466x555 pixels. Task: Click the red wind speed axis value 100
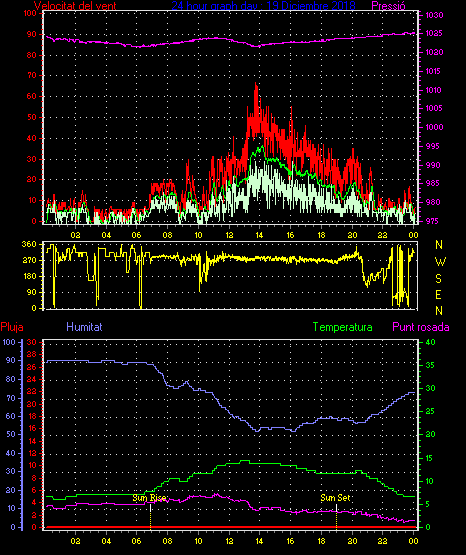pyautogui.click(x=30, y=13)
